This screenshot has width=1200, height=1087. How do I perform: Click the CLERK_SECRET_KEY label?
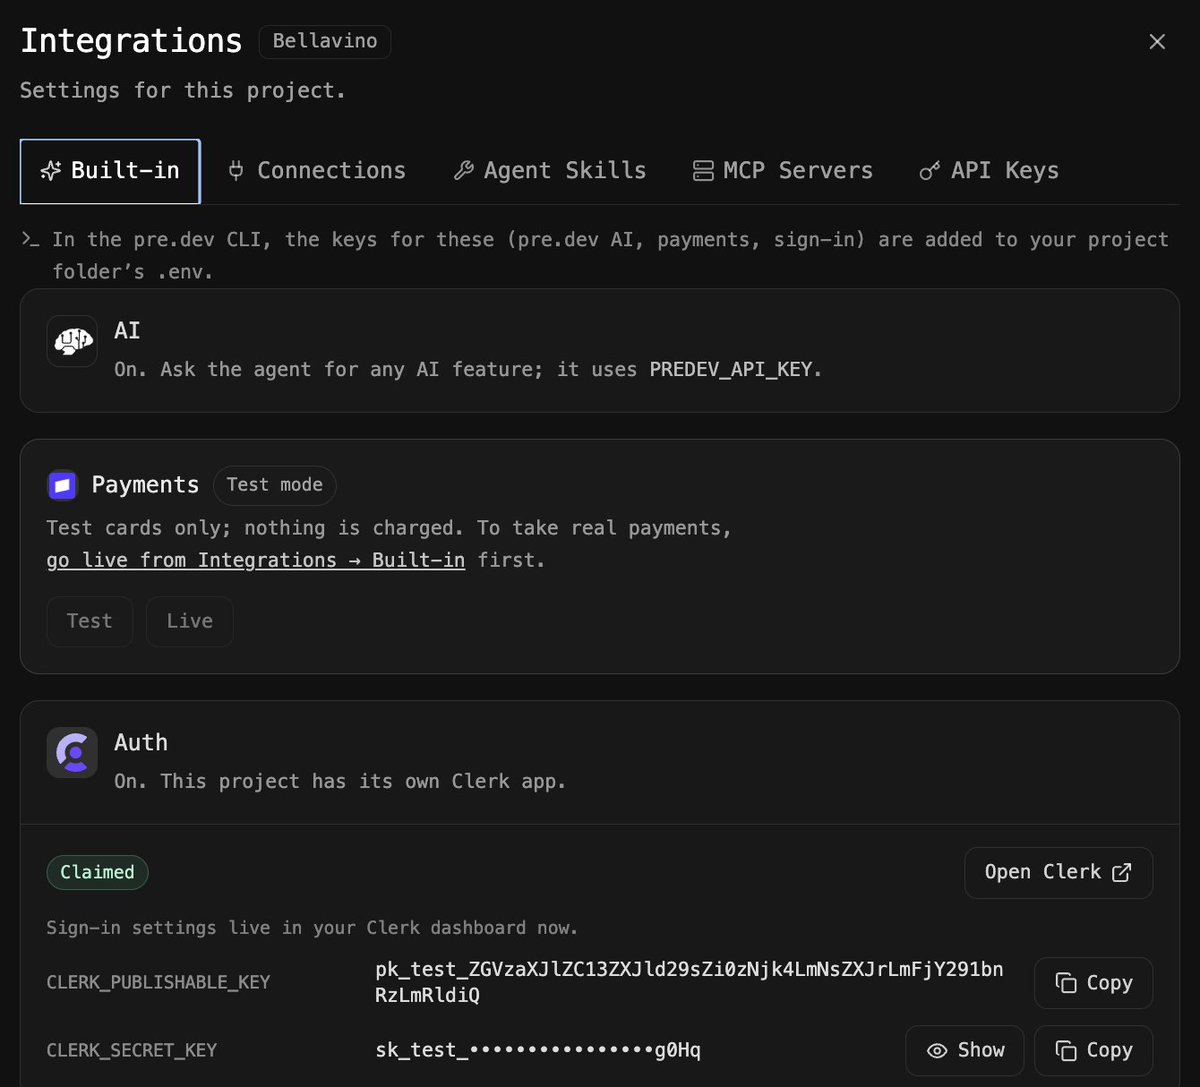pyautogui.click(x=131, y=1050)
